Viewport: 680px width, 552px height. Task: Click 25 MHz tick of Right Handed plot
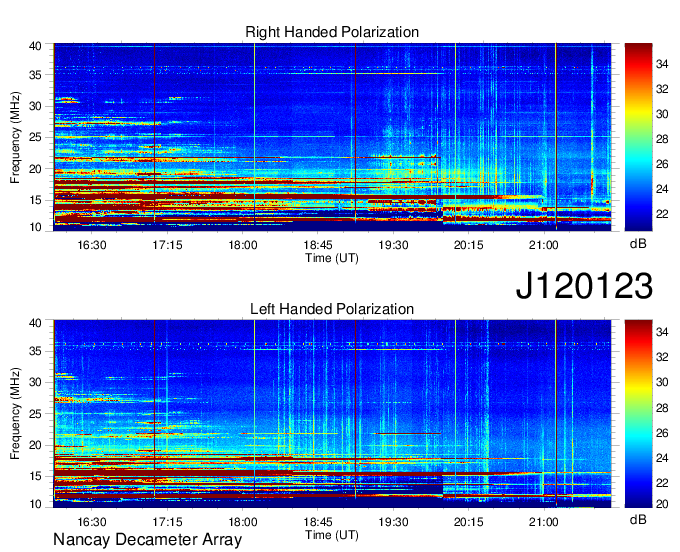[35, 137]
